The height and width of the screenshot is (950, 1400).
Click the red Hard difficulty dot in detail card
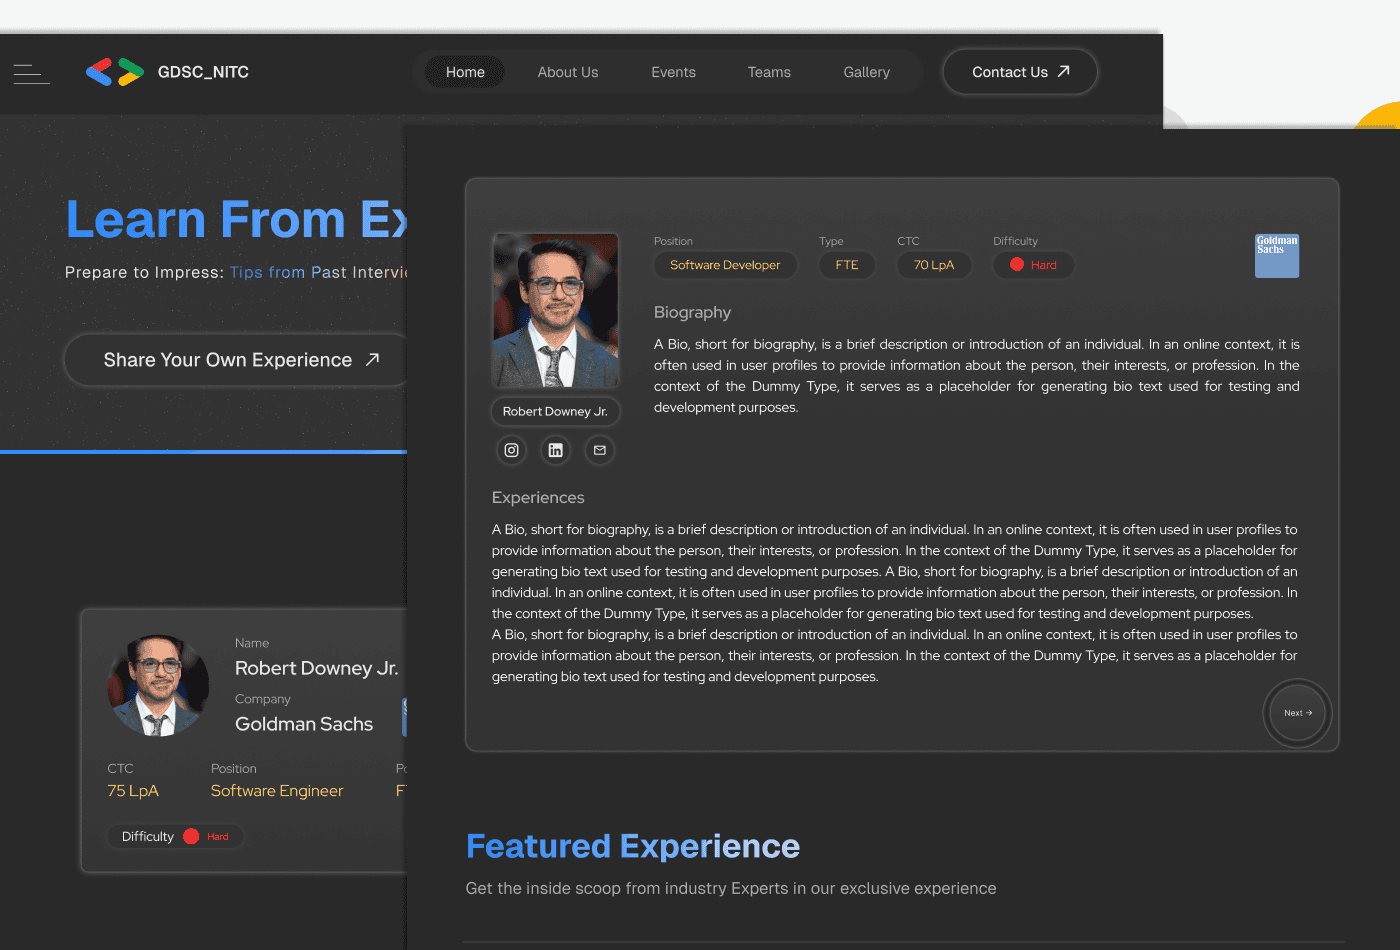1017,265
